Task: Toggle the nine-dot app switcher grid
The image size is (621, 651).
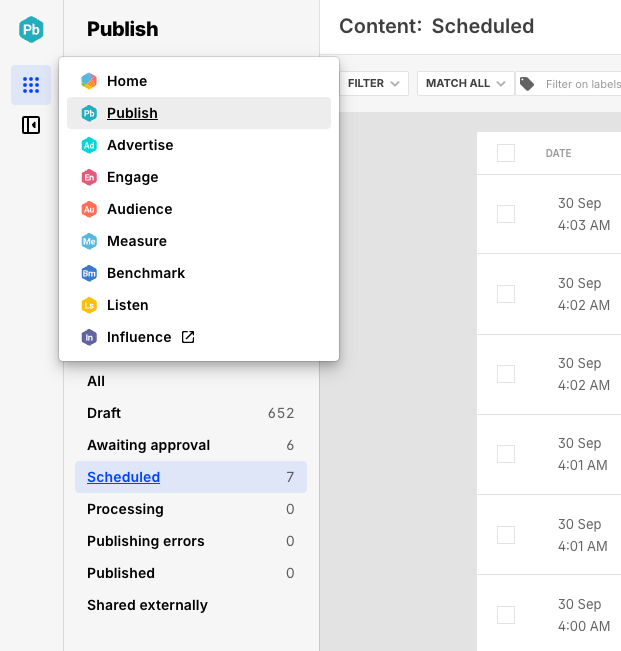Action: point(31,85)
